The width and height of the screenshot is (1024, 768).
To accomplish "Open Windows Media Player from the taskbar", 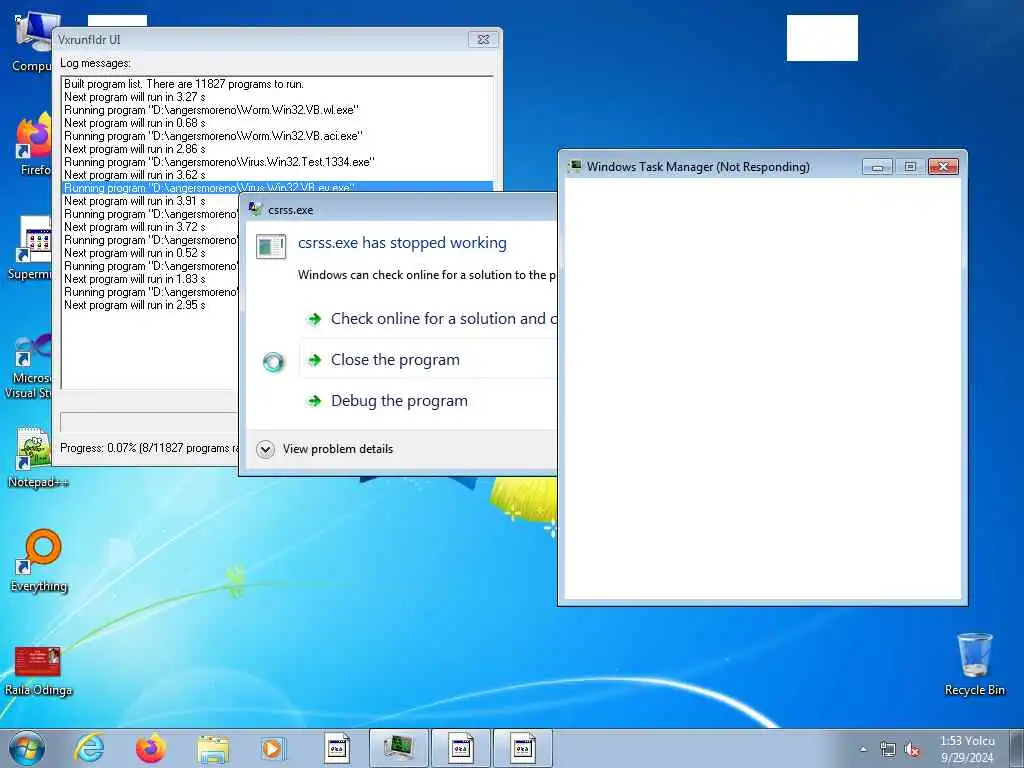I will click(272, 748).
